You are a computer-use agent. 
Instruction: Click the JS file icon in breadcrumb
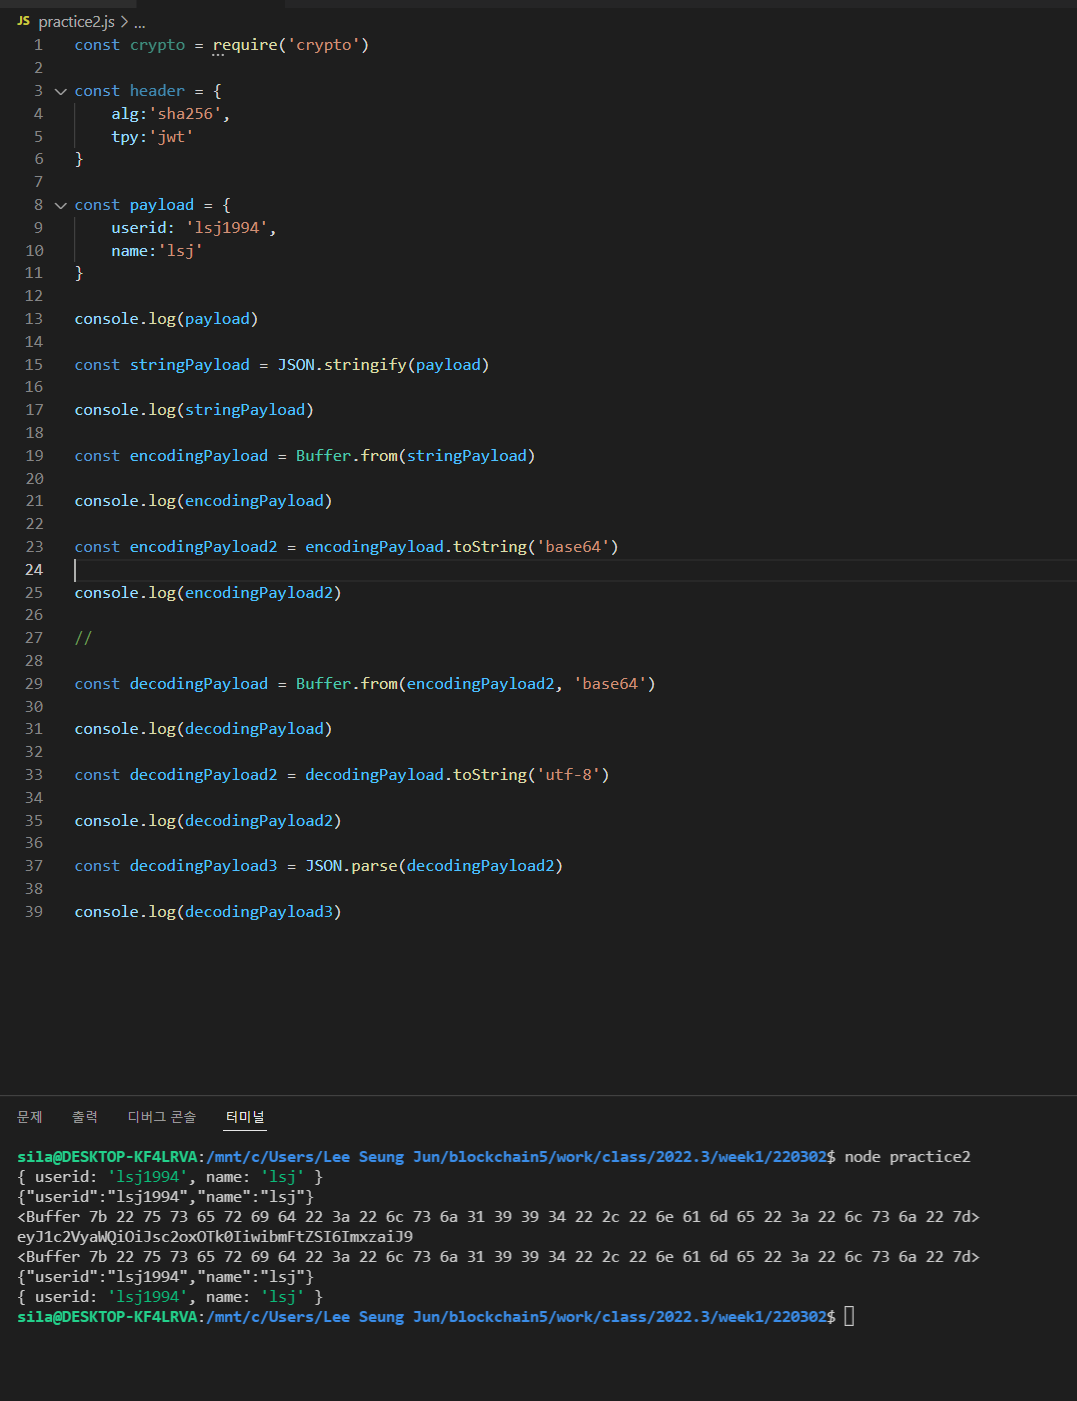(24, 21)
